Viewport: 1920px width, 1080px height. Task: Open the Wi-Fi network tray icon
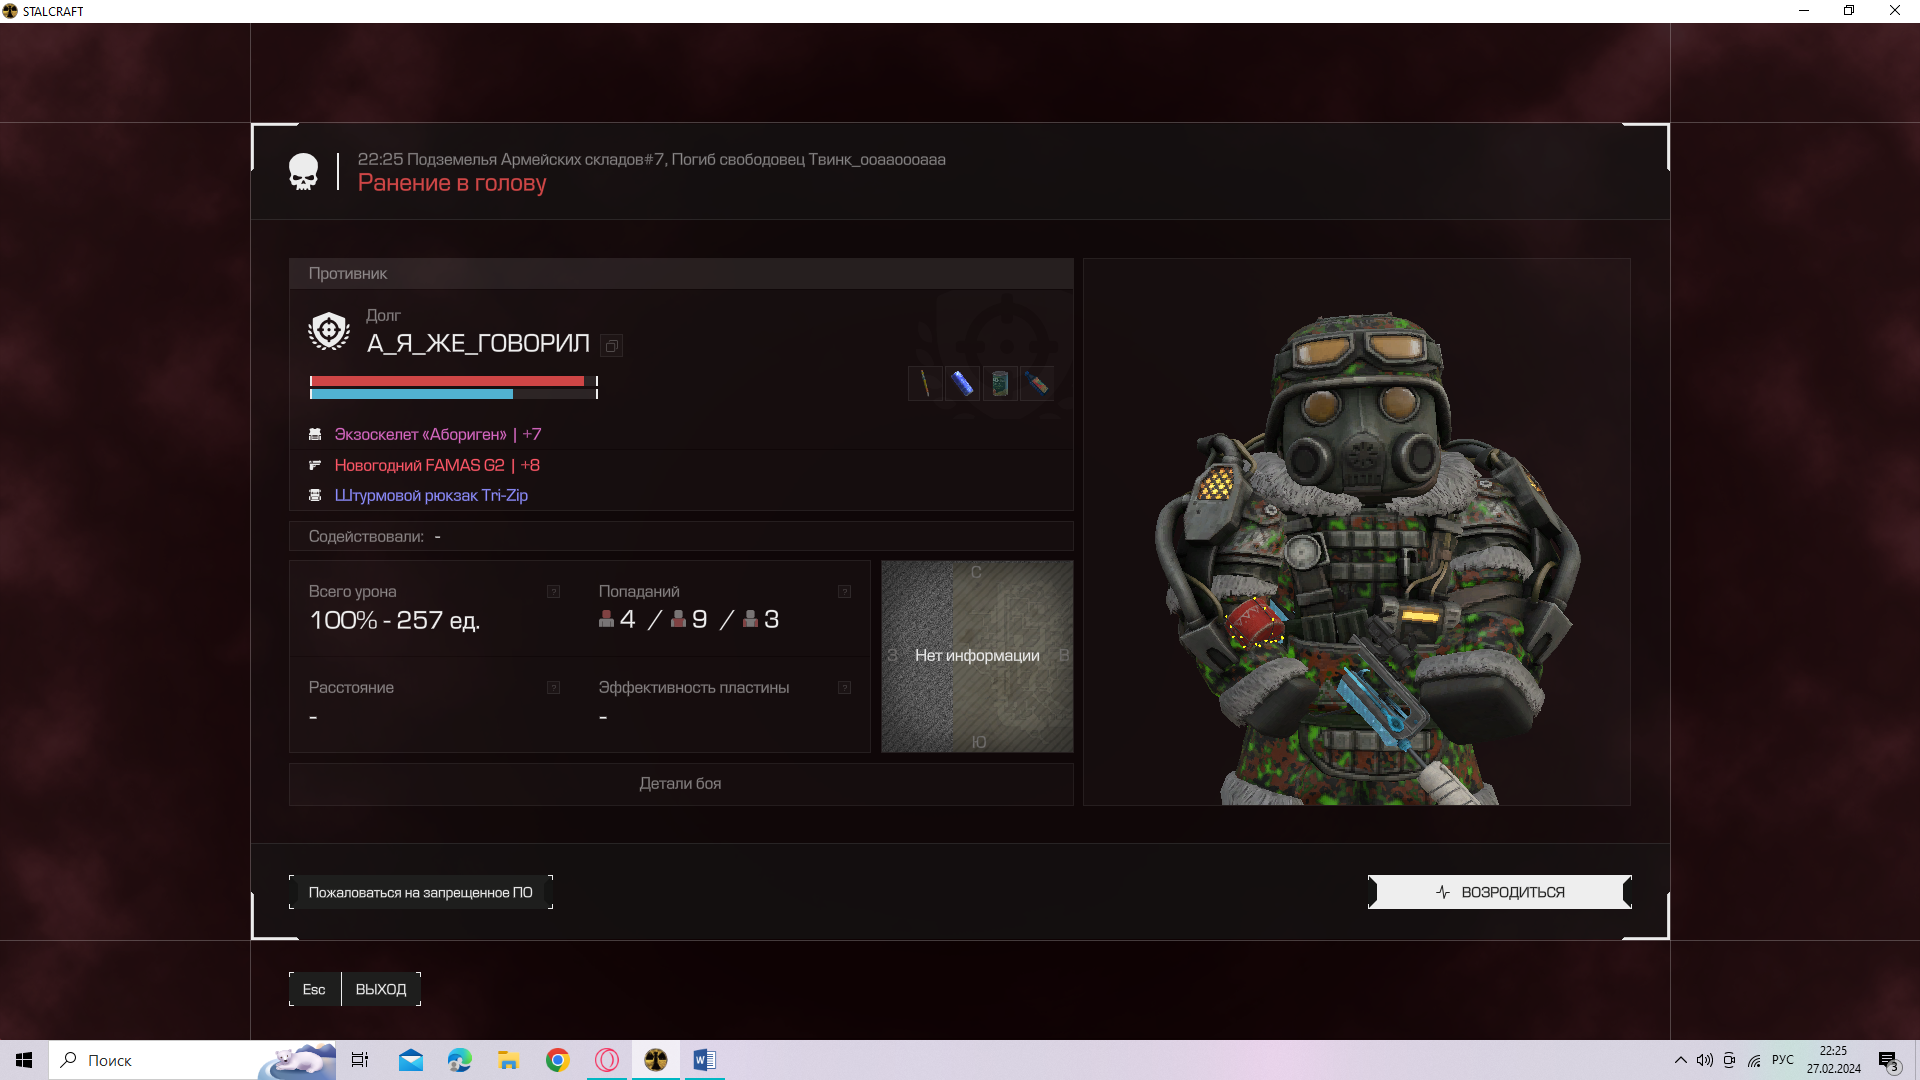(1754, 1060)
